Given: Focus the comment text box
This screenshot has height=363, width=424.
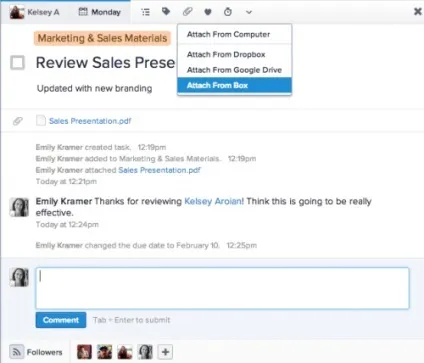Looking at the screenshot, I should click(222, 288).
